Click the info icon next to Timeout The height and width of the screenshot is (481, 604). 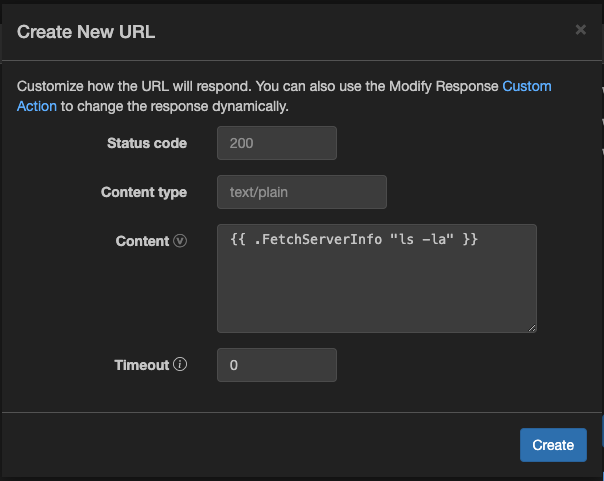click(x=180, y=365)
